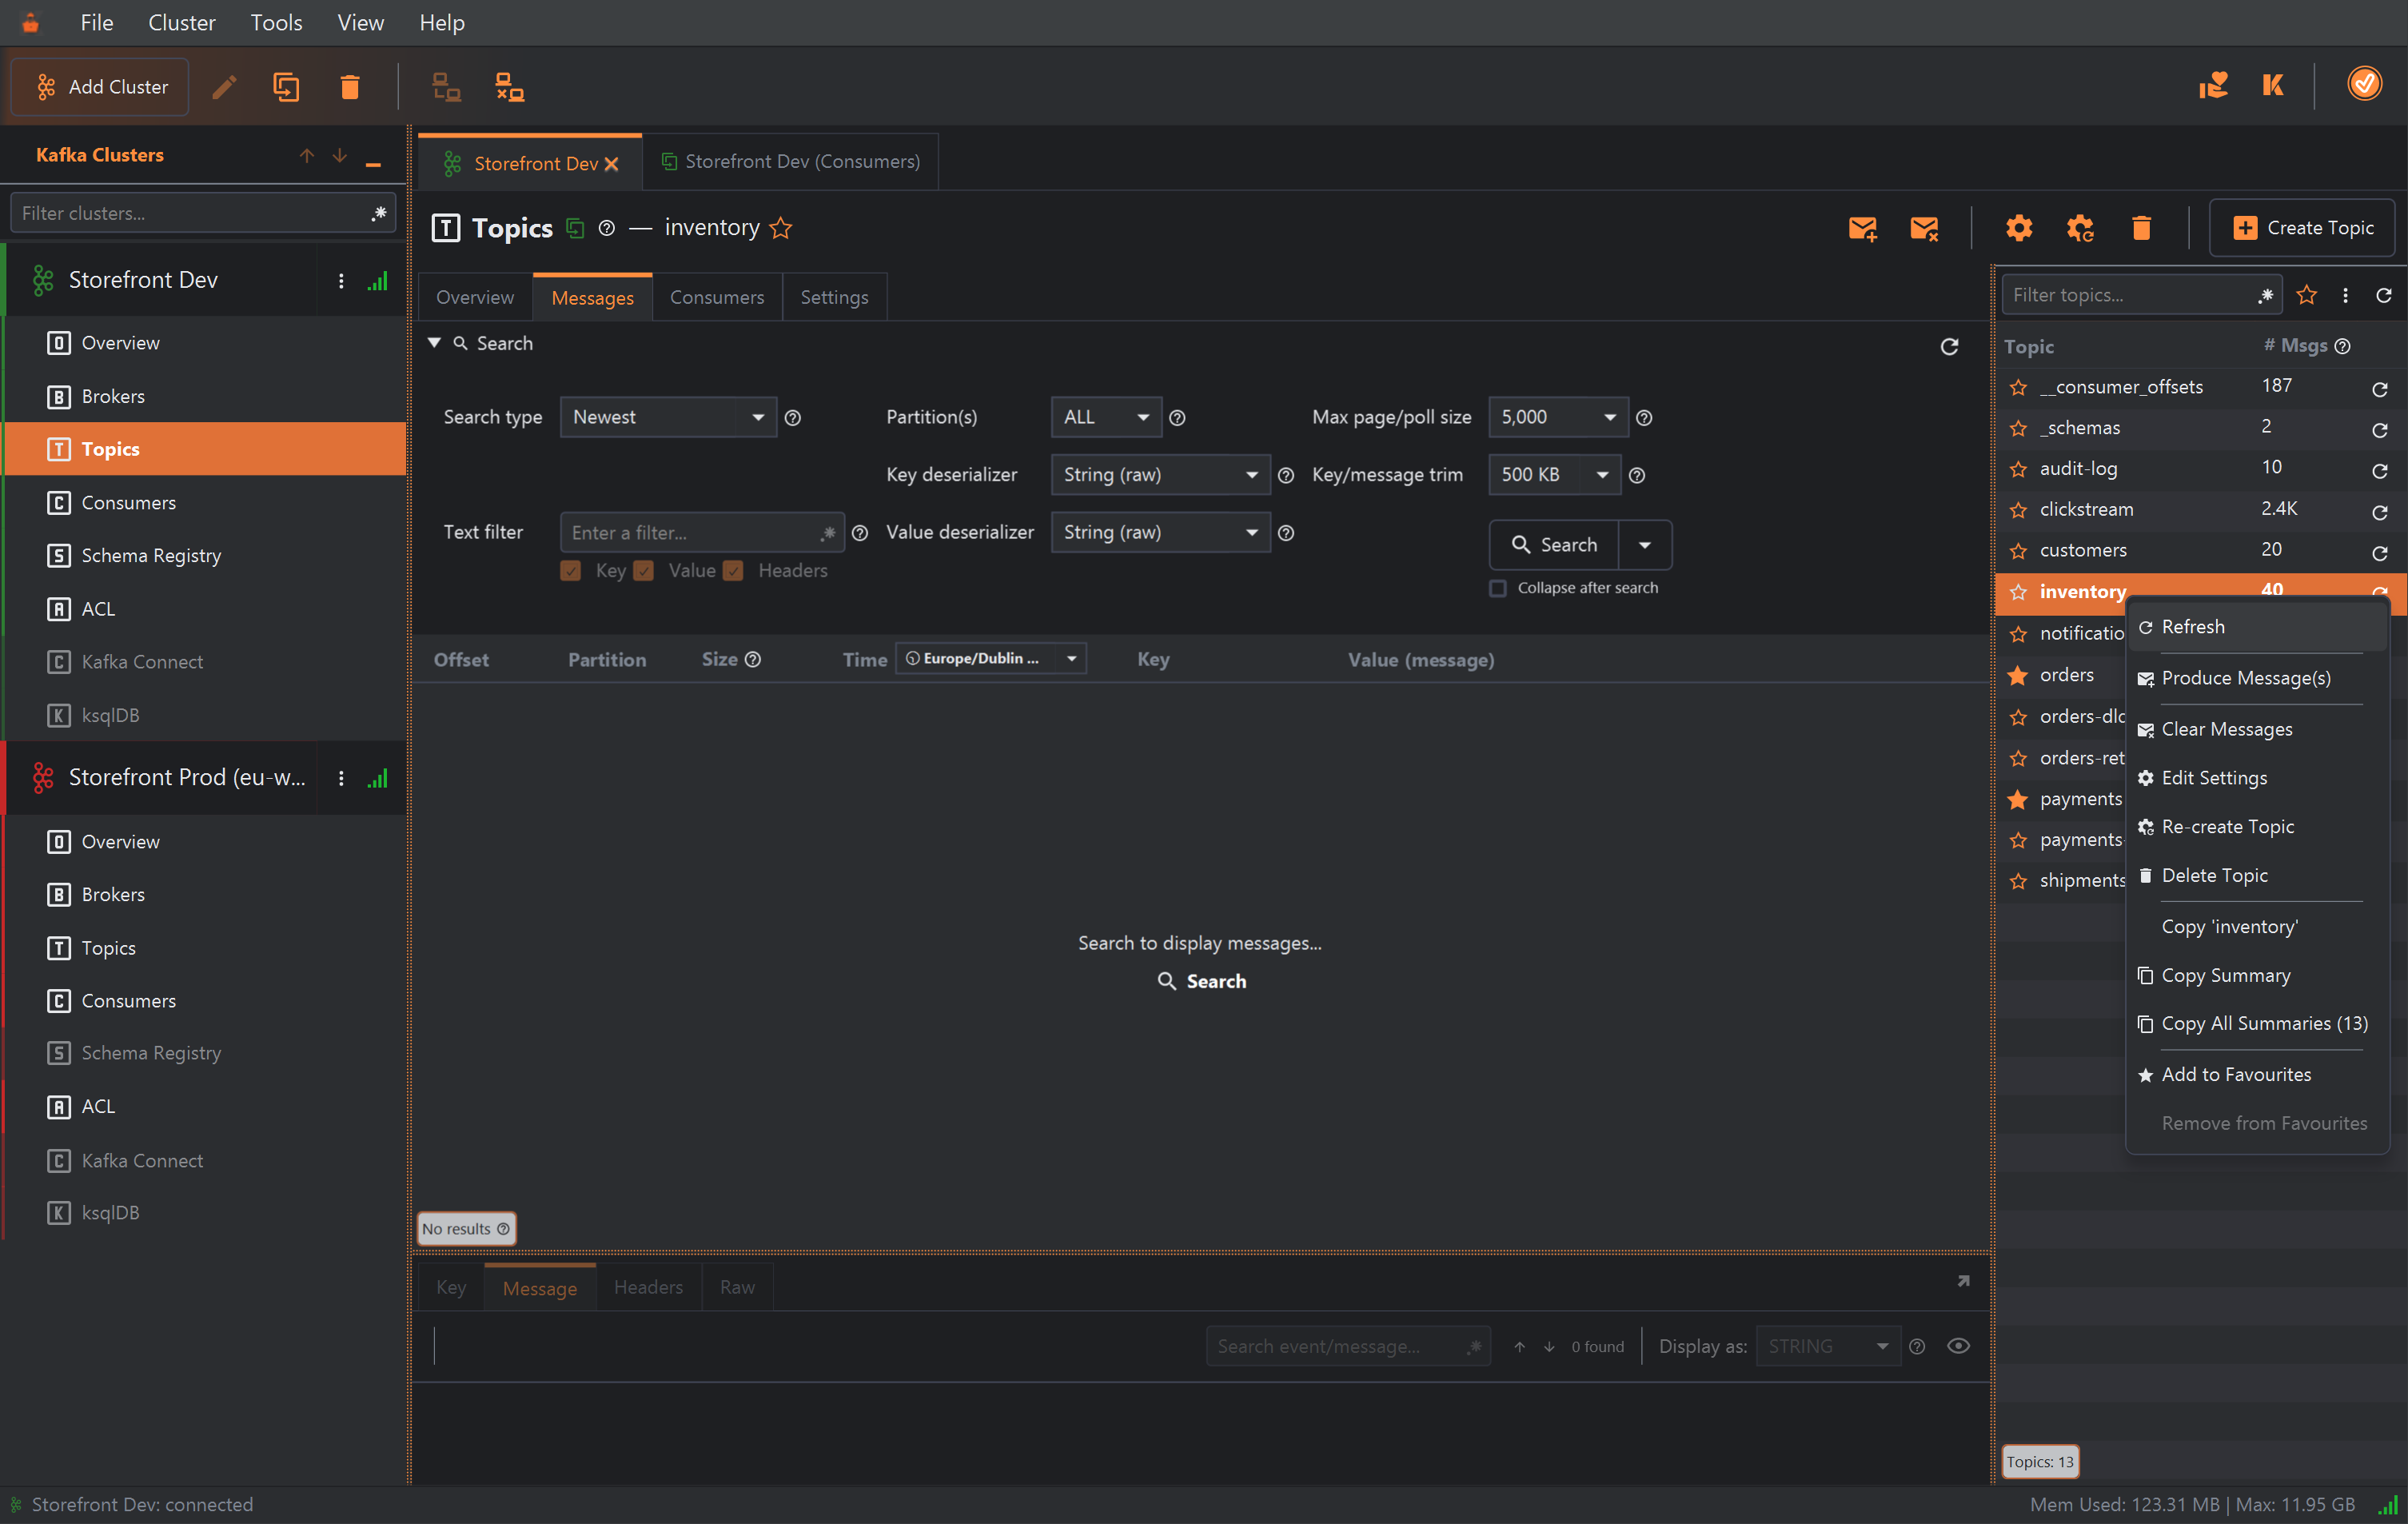The width and height of the screenshot is (2408, 1524).
Task: Toggle the Headers text filter checkbox
Action: pyautogui.click(x=733, y=571)
